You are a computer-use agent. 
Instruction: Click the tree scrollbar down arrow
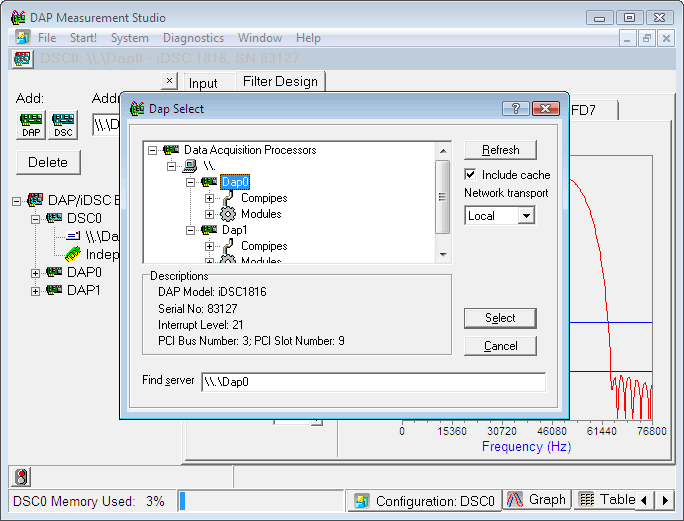click(443, 254)
